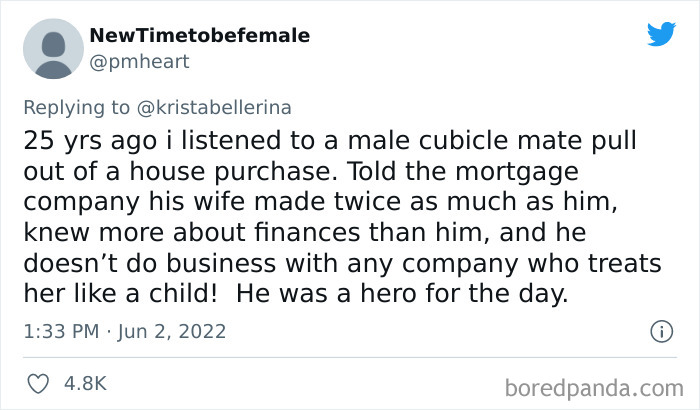This screenshot has height=410, width=700.
Task: Open the @pmheart handle
Action: [x=139, y=61]
